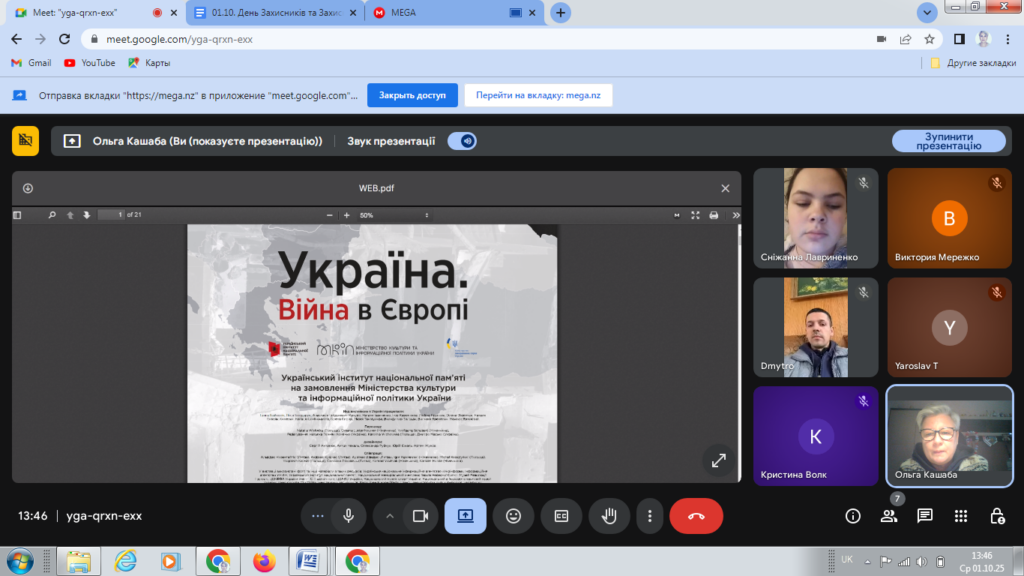Screen dimensions: 1024x576
Task: Click the PDF page number field
Action: tap(117, 215)
